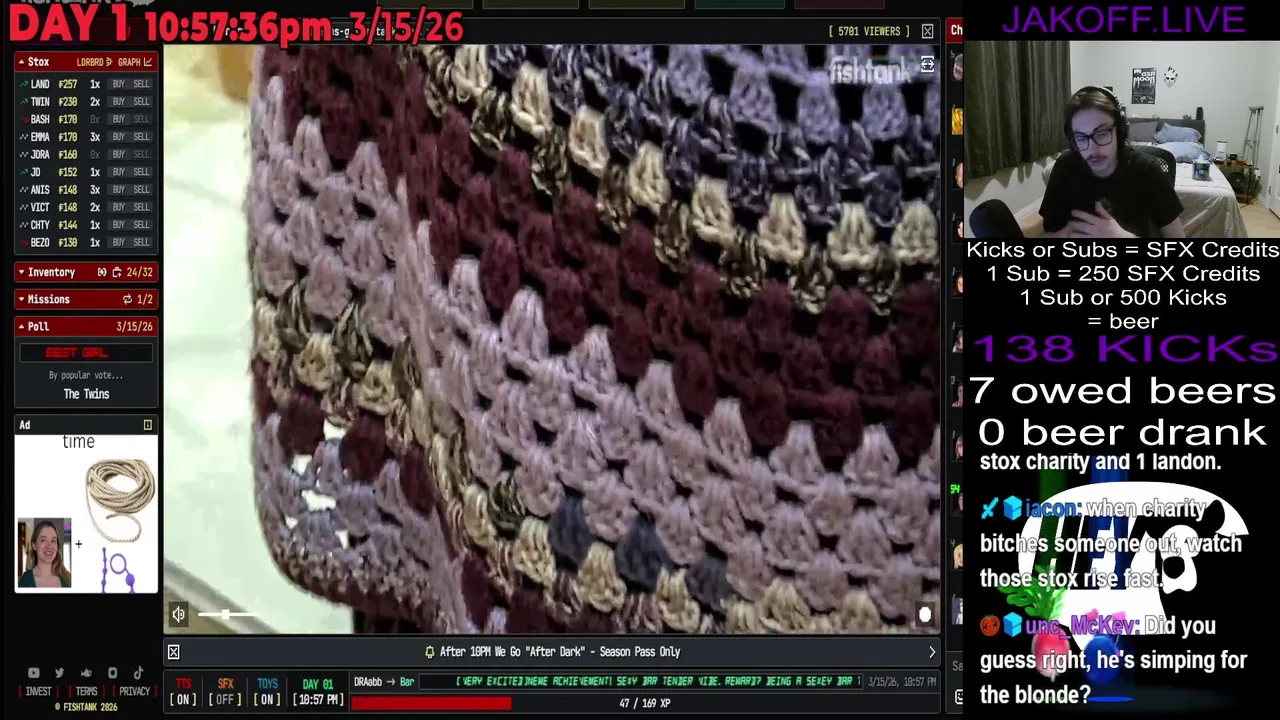Expand the Missions panel

21,299
